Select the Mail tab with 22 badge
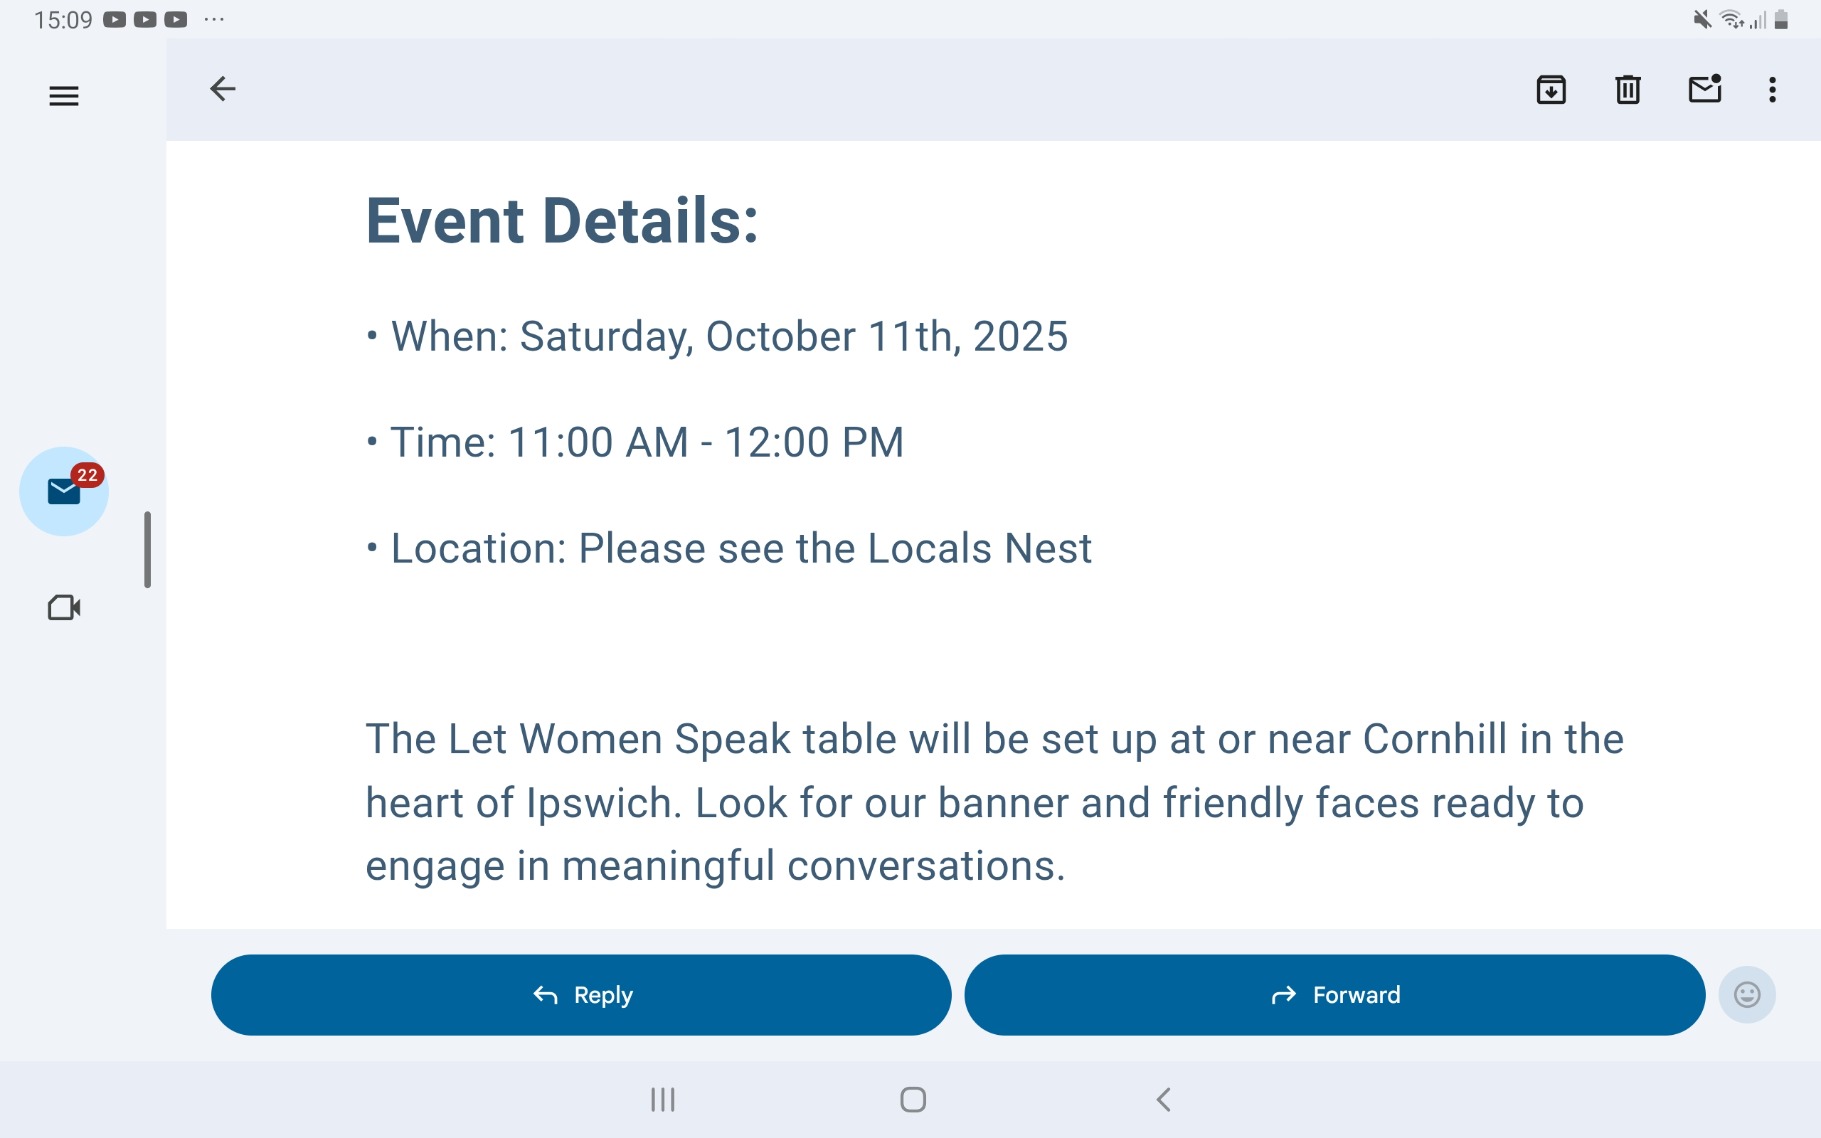This screenshot has width=1821, height=1138. (x=64, y=492)
